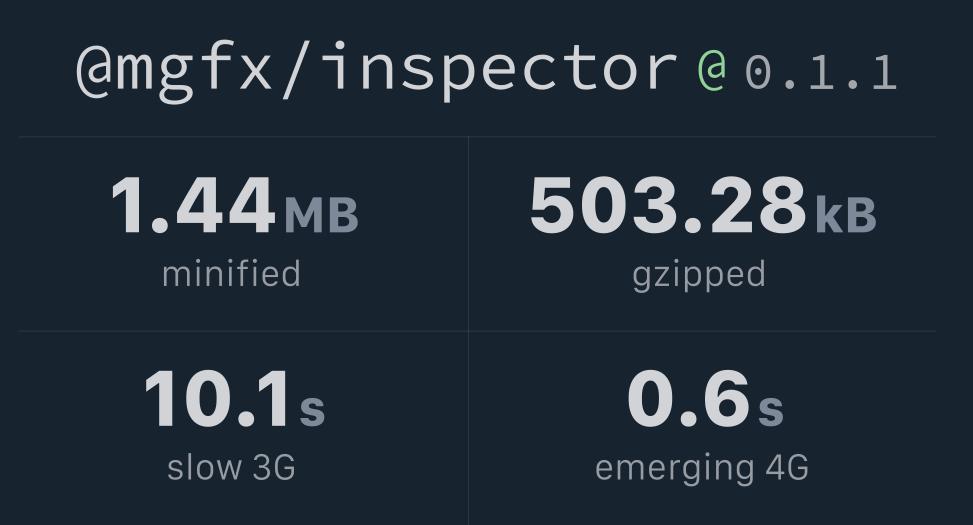Click the 1.44 minified size value

[x=193, y=205]
